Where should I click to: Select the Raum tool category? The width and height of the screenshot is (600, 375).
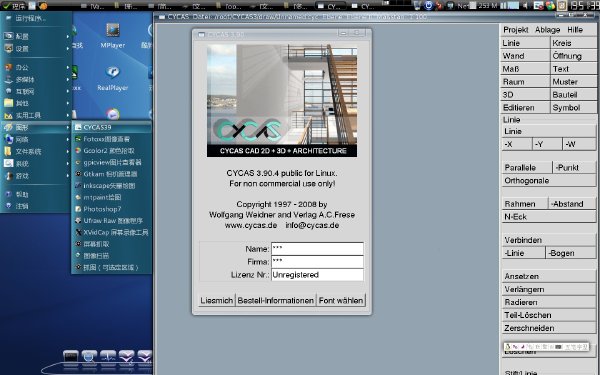click(525, 82)
